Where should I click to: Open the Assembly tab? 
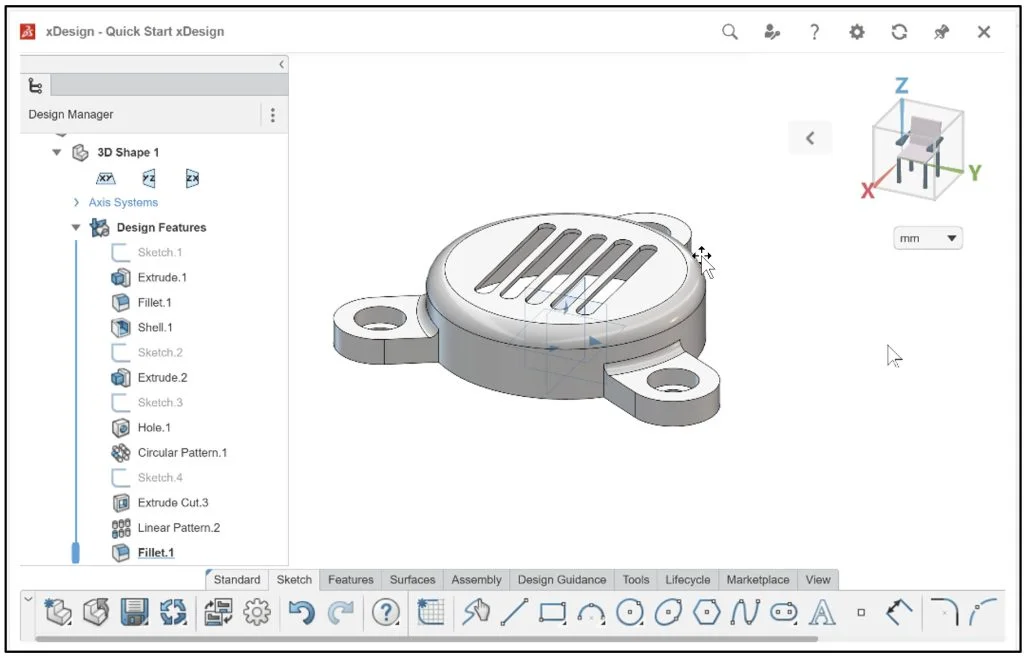(477, 580)
